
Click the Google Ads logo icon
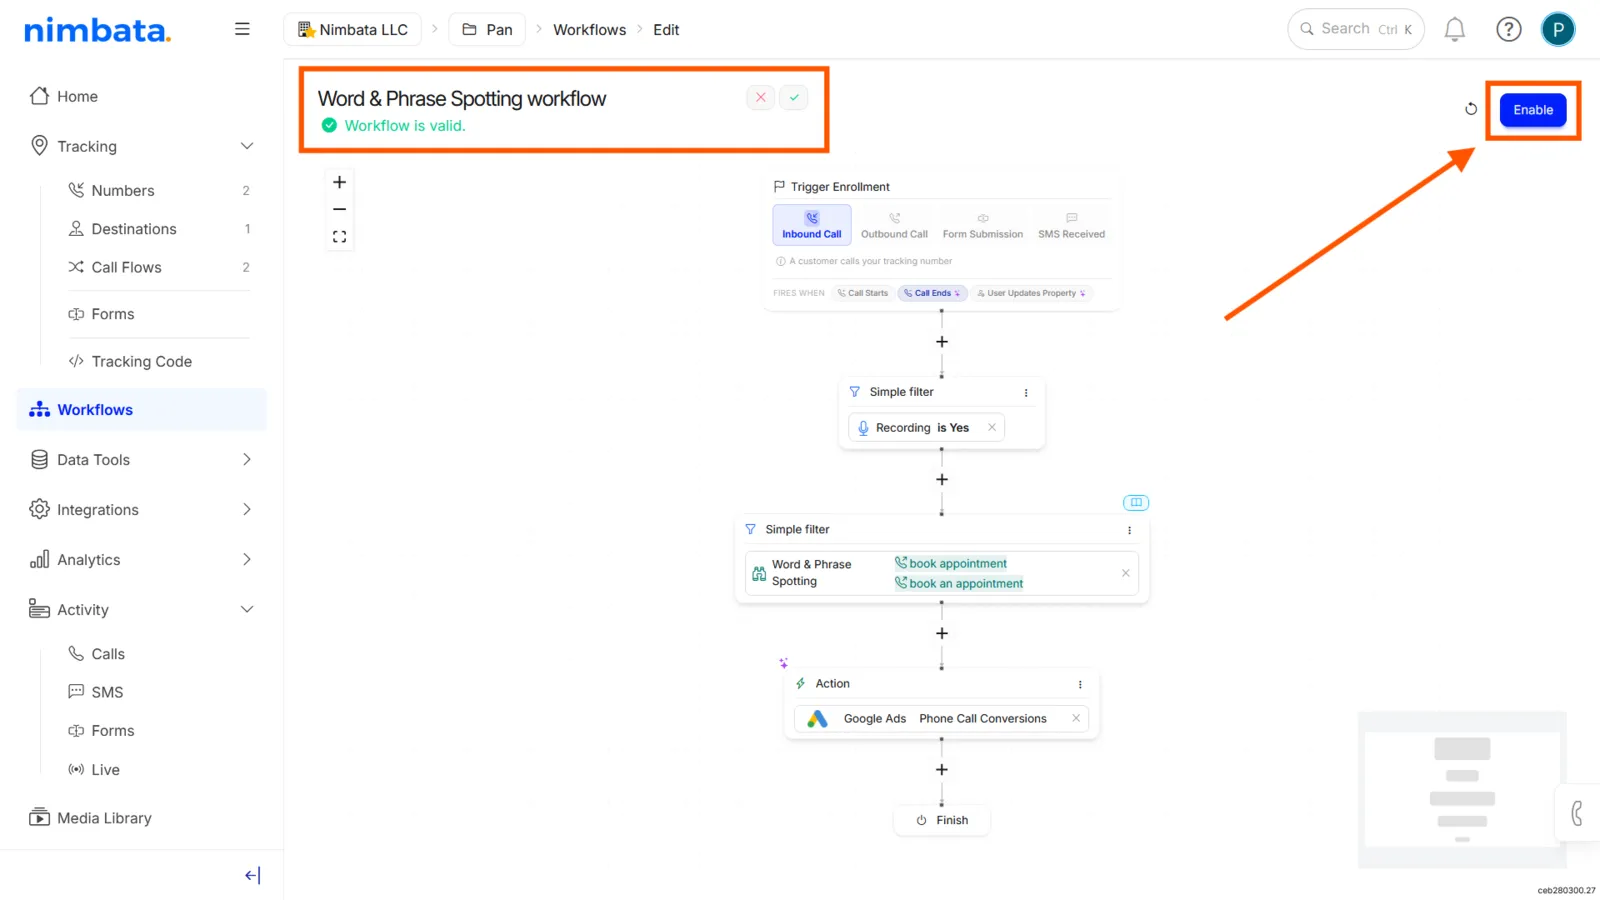(x=817, y=719)
